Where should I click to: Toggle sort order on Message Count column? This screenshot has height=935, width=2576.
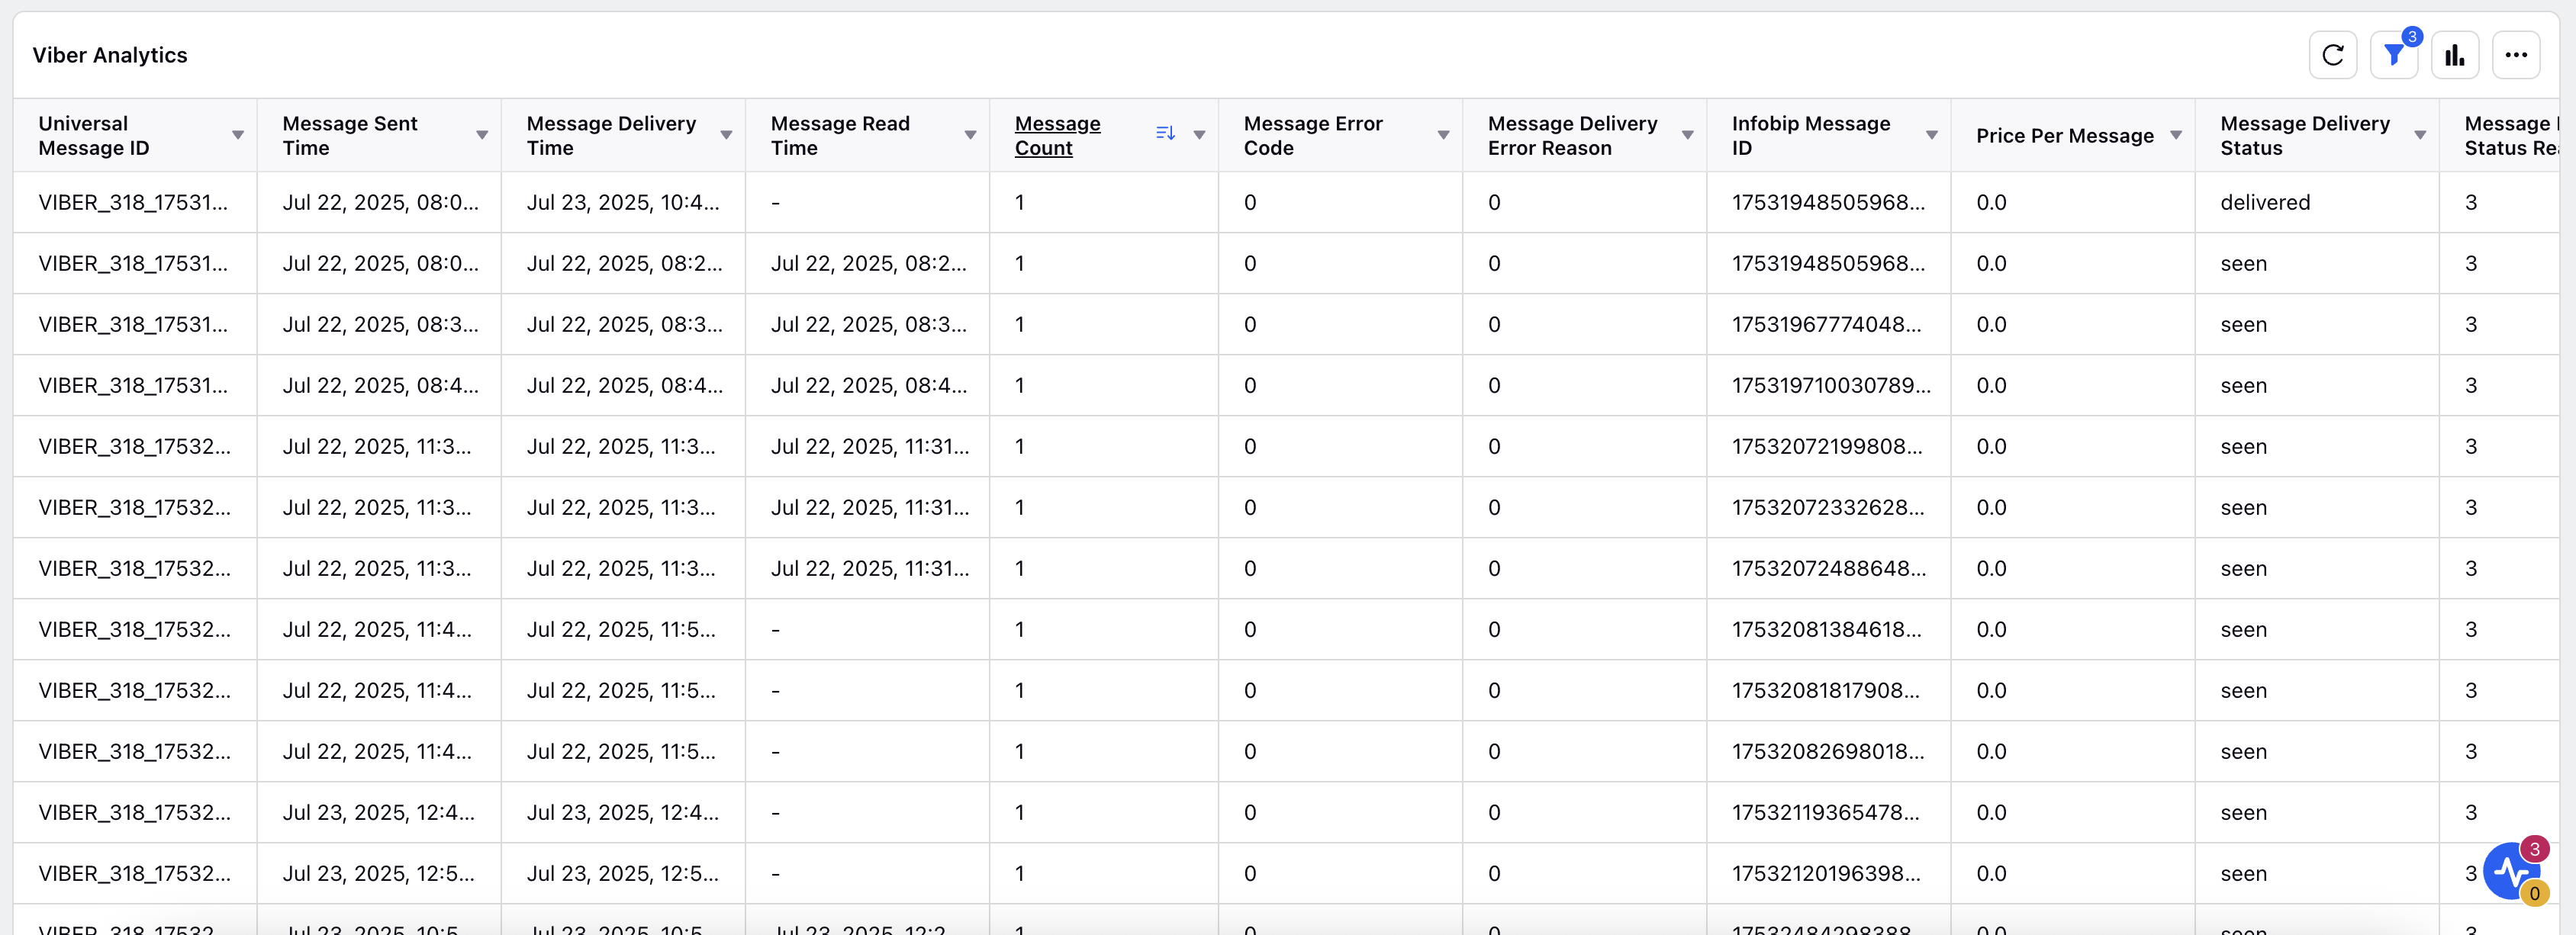1165,134
